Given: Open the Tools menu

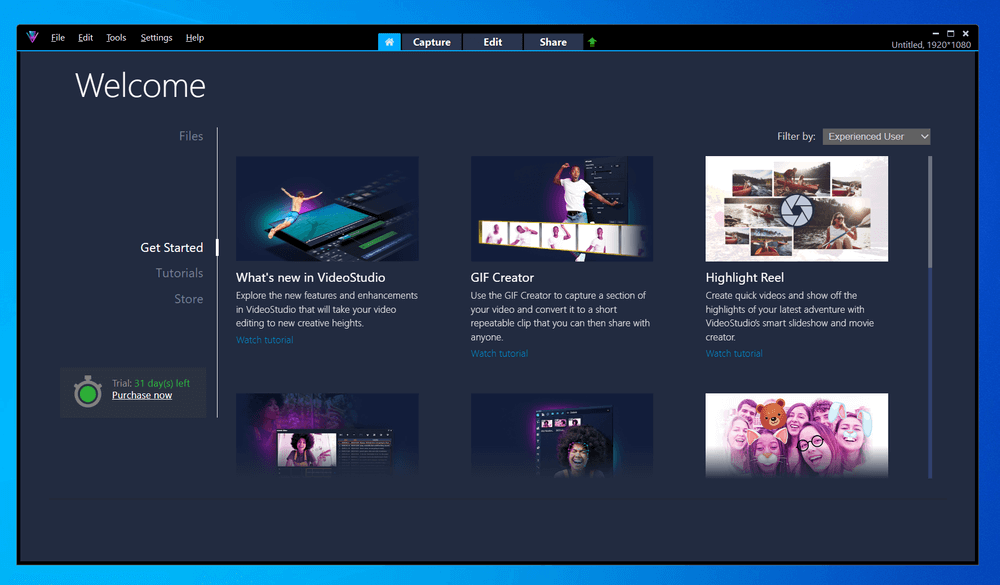Looking at the screenshot, I should pos(116,38).
